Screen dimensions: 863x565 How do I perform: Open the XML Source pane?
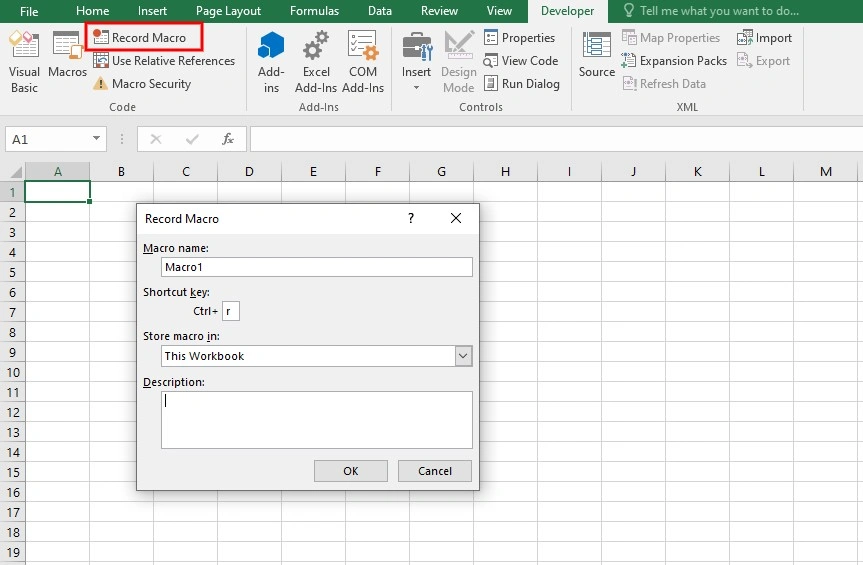coord(597,55)
